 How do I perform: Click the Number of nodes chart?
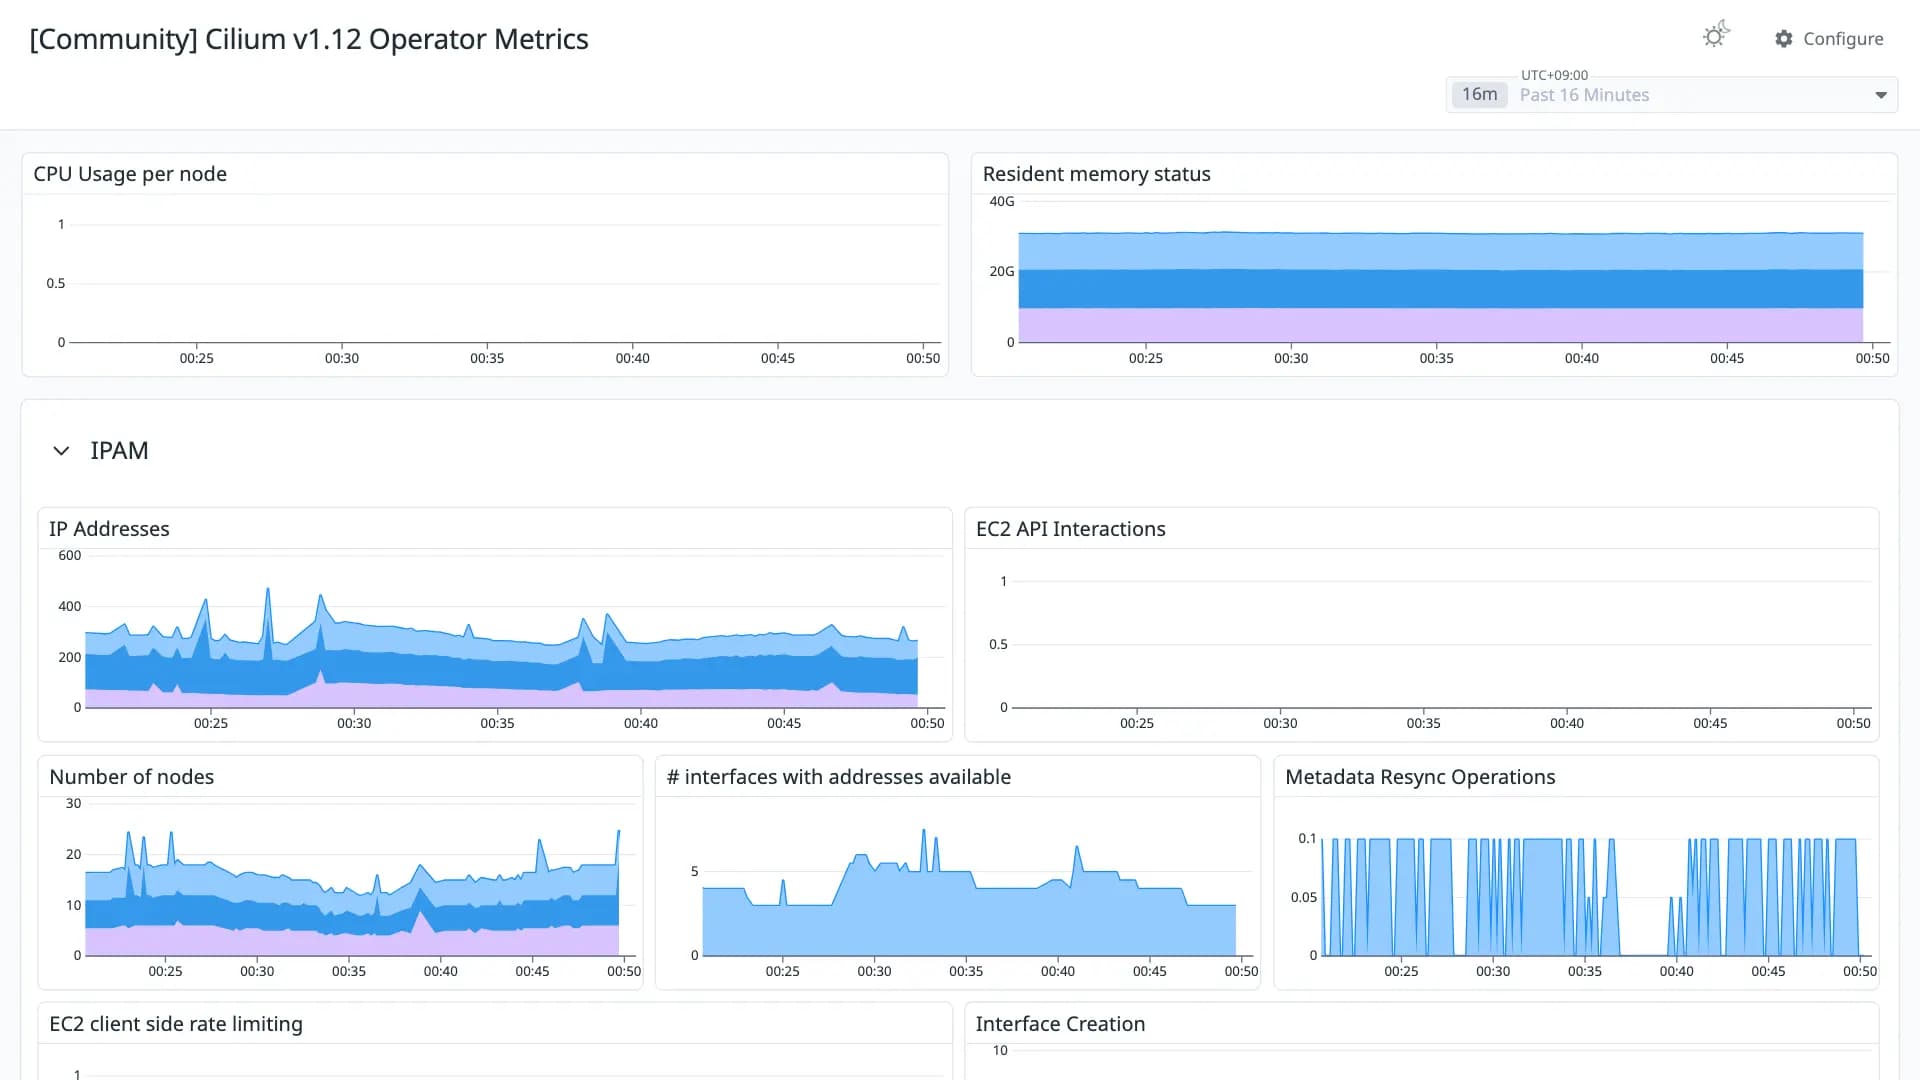pos(352,893)
